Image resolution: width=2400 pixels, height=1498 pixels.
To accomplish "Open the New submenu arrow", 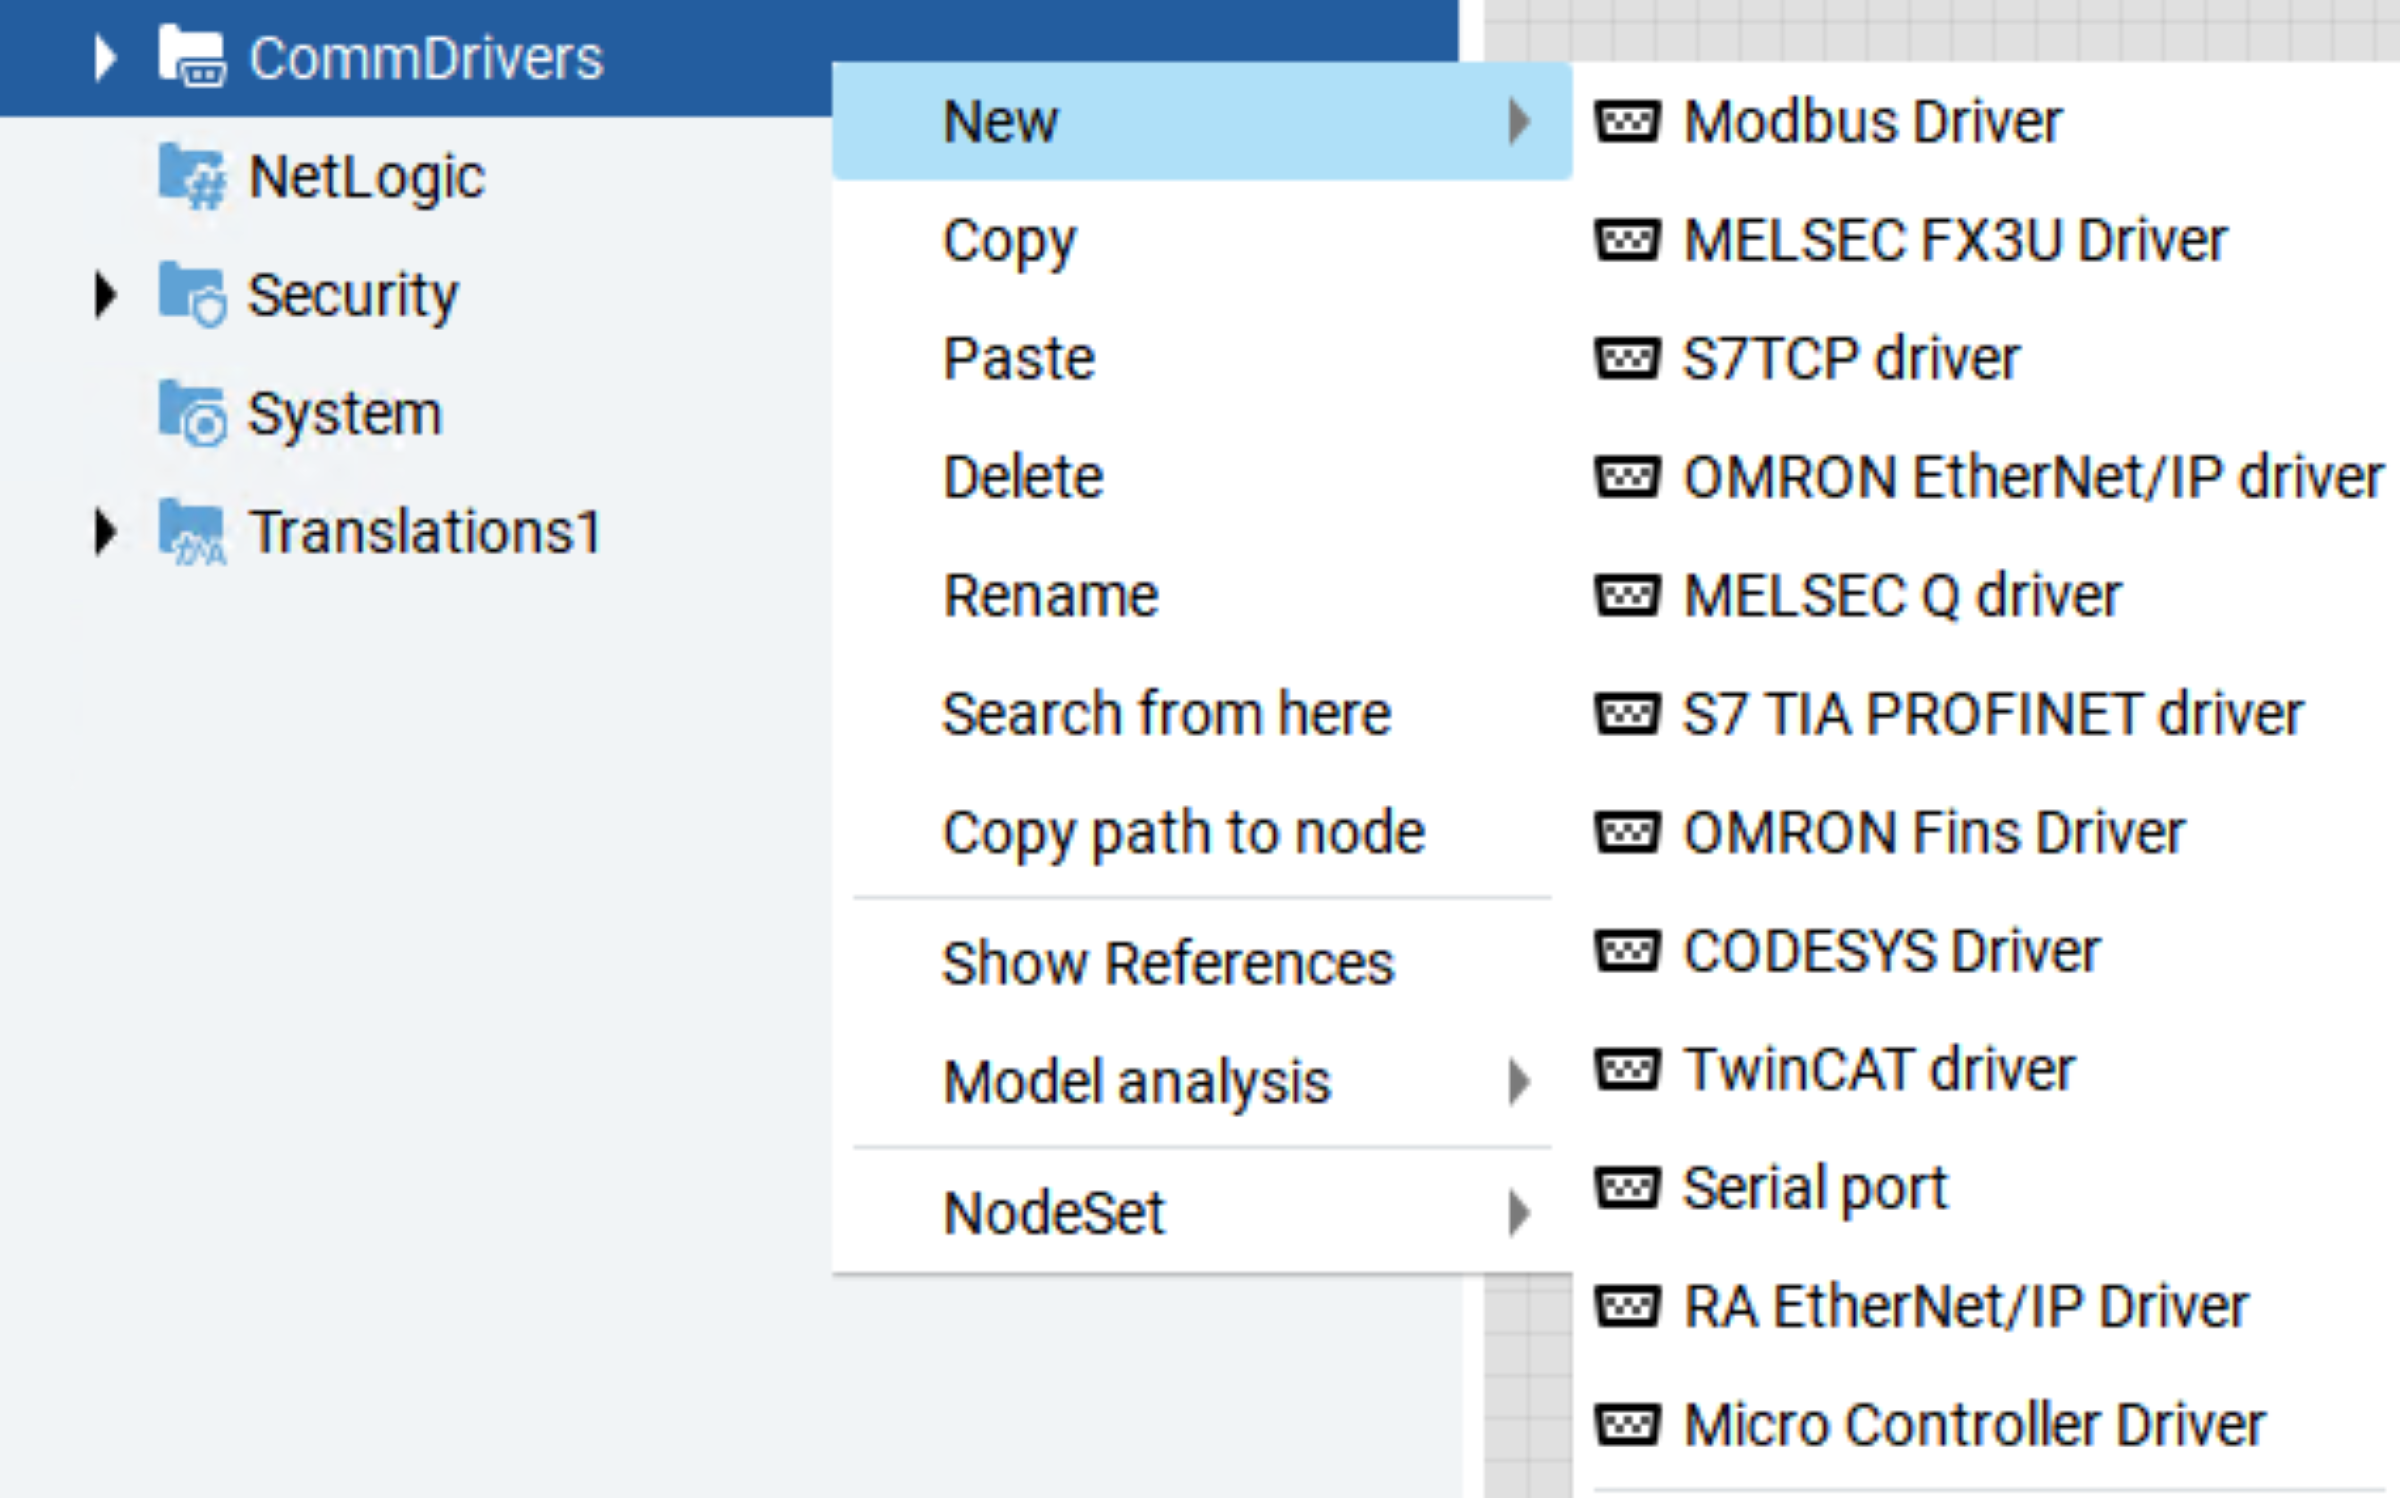I will 1519,122.
